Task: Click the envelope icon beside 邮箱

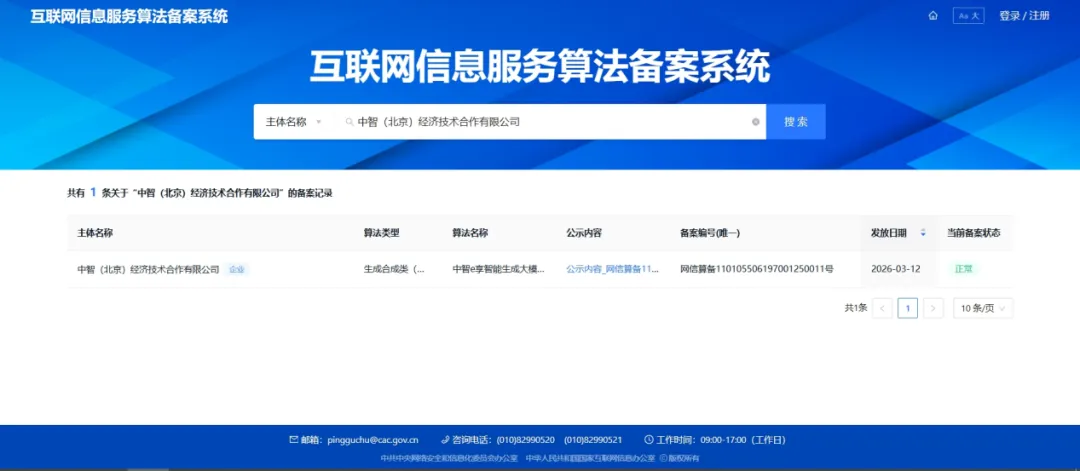Action: (x=294, y=440)
